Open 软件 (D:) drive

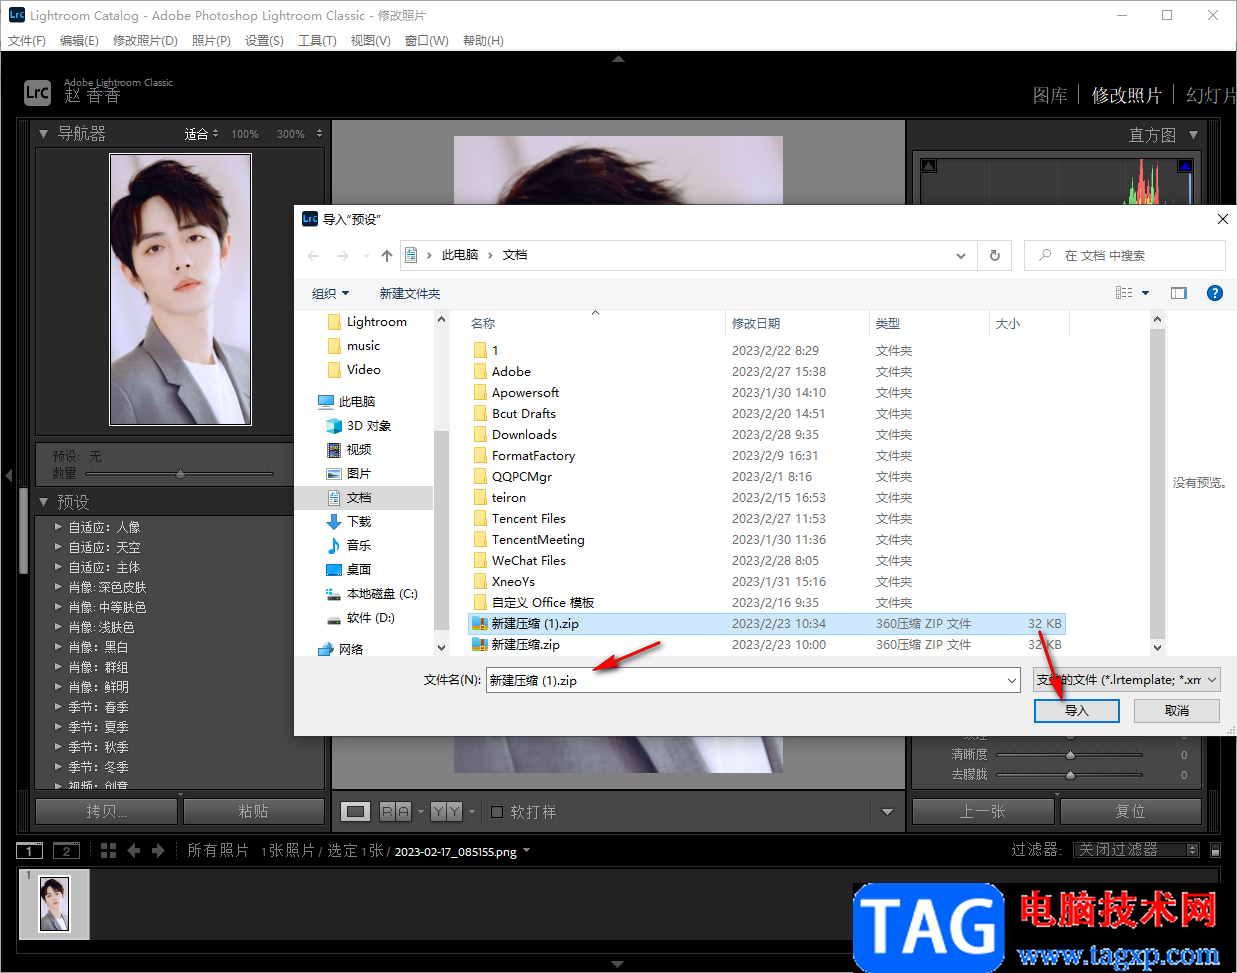[370, 617]
